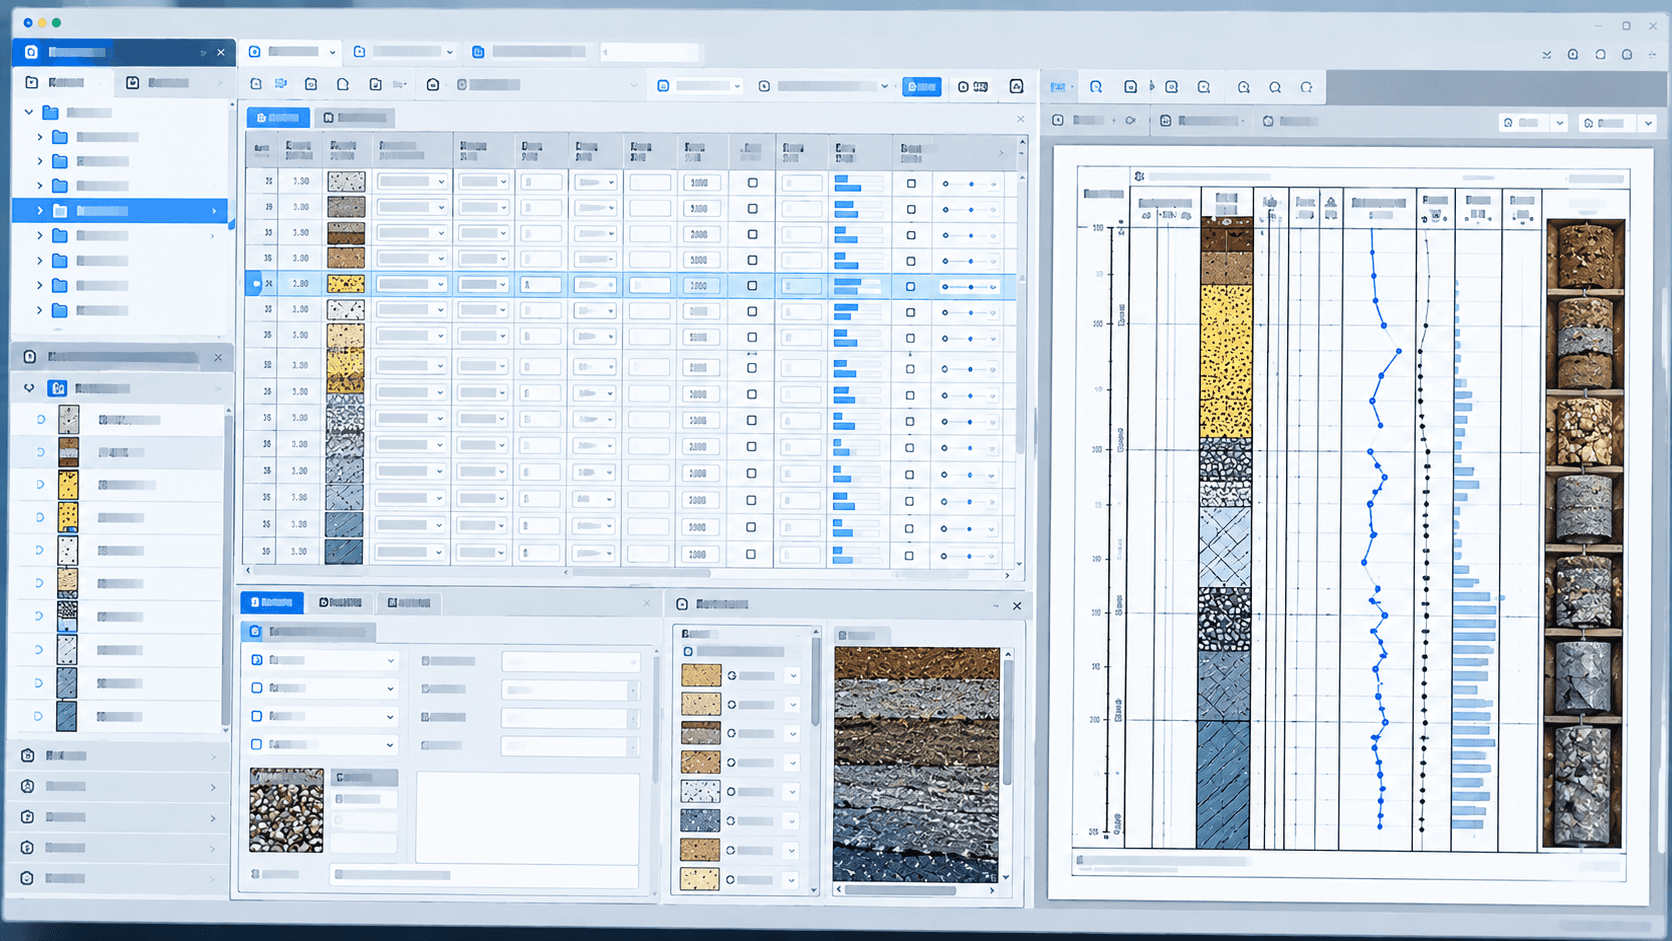Click the blue icon in the pattern library header

[59, 388]
